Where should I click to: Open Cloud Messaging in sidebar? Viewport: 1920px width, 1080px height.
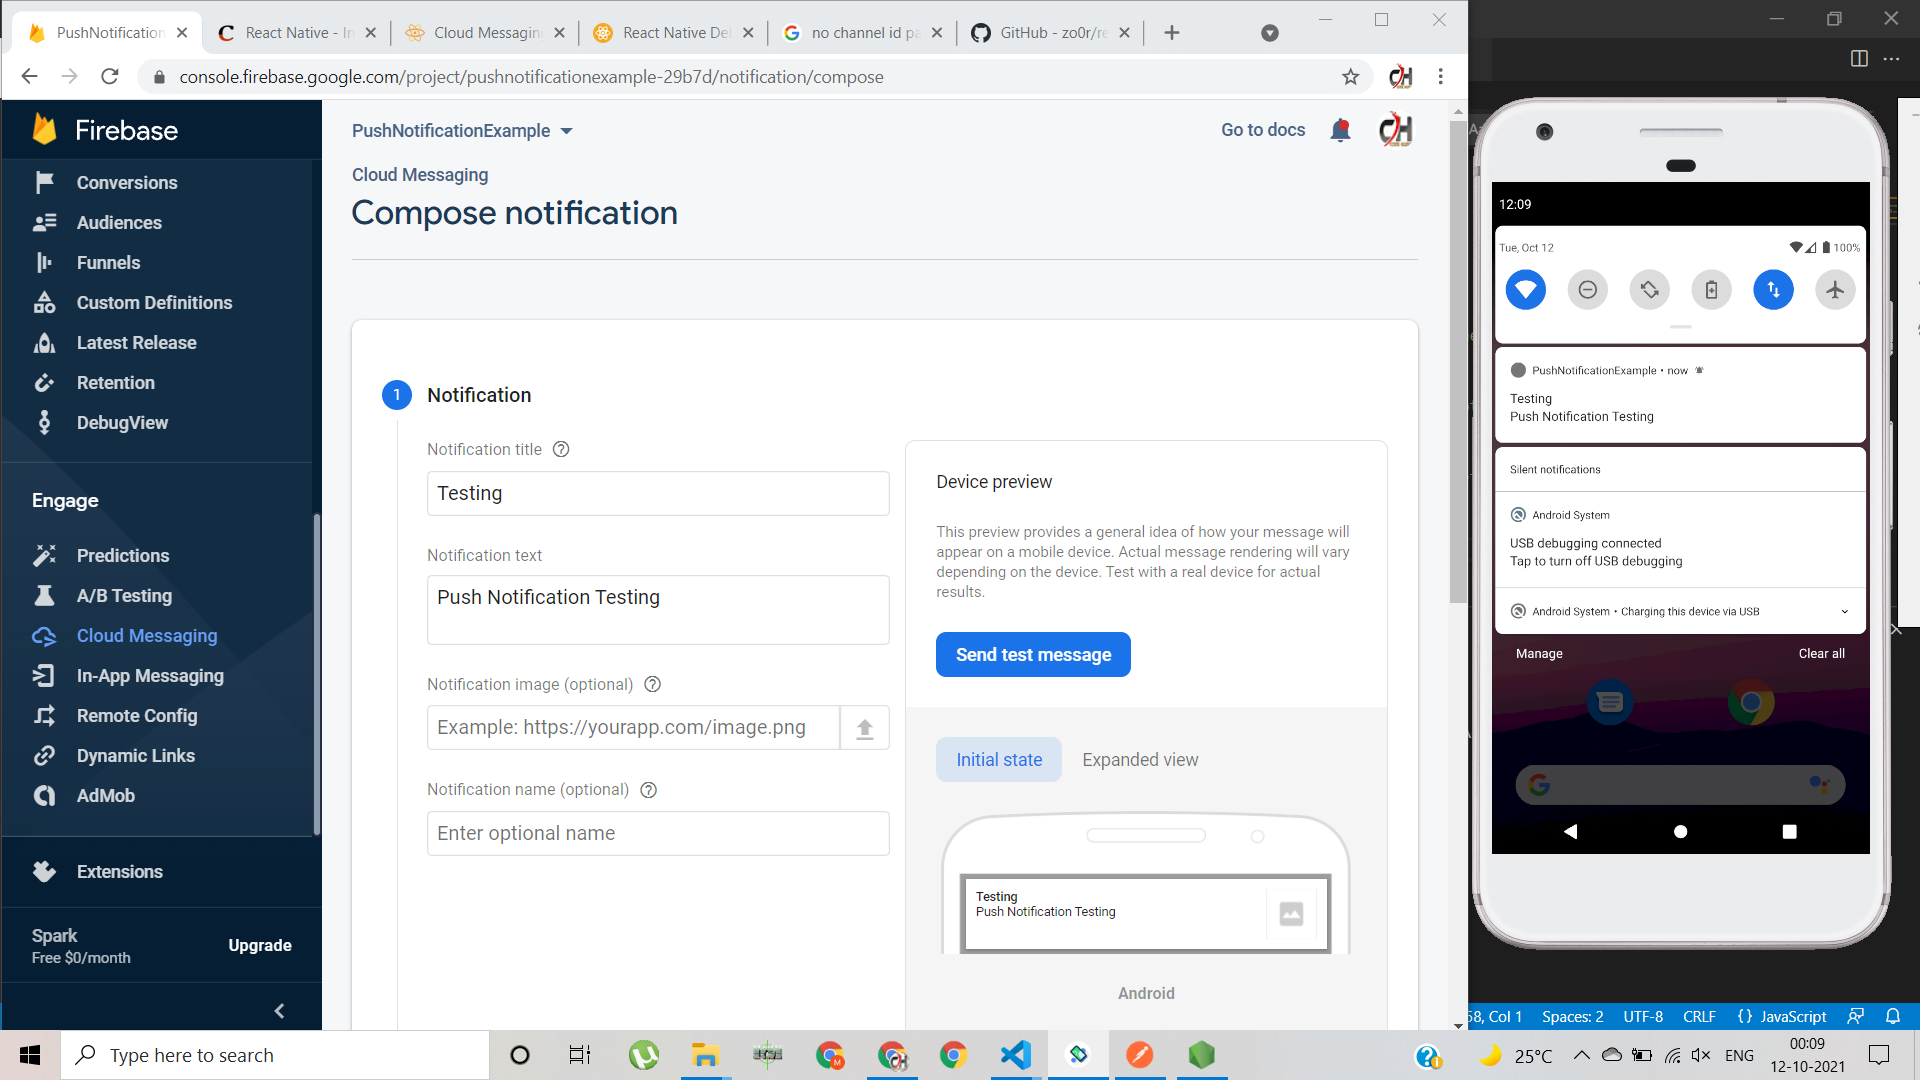[x=147, y=636]
